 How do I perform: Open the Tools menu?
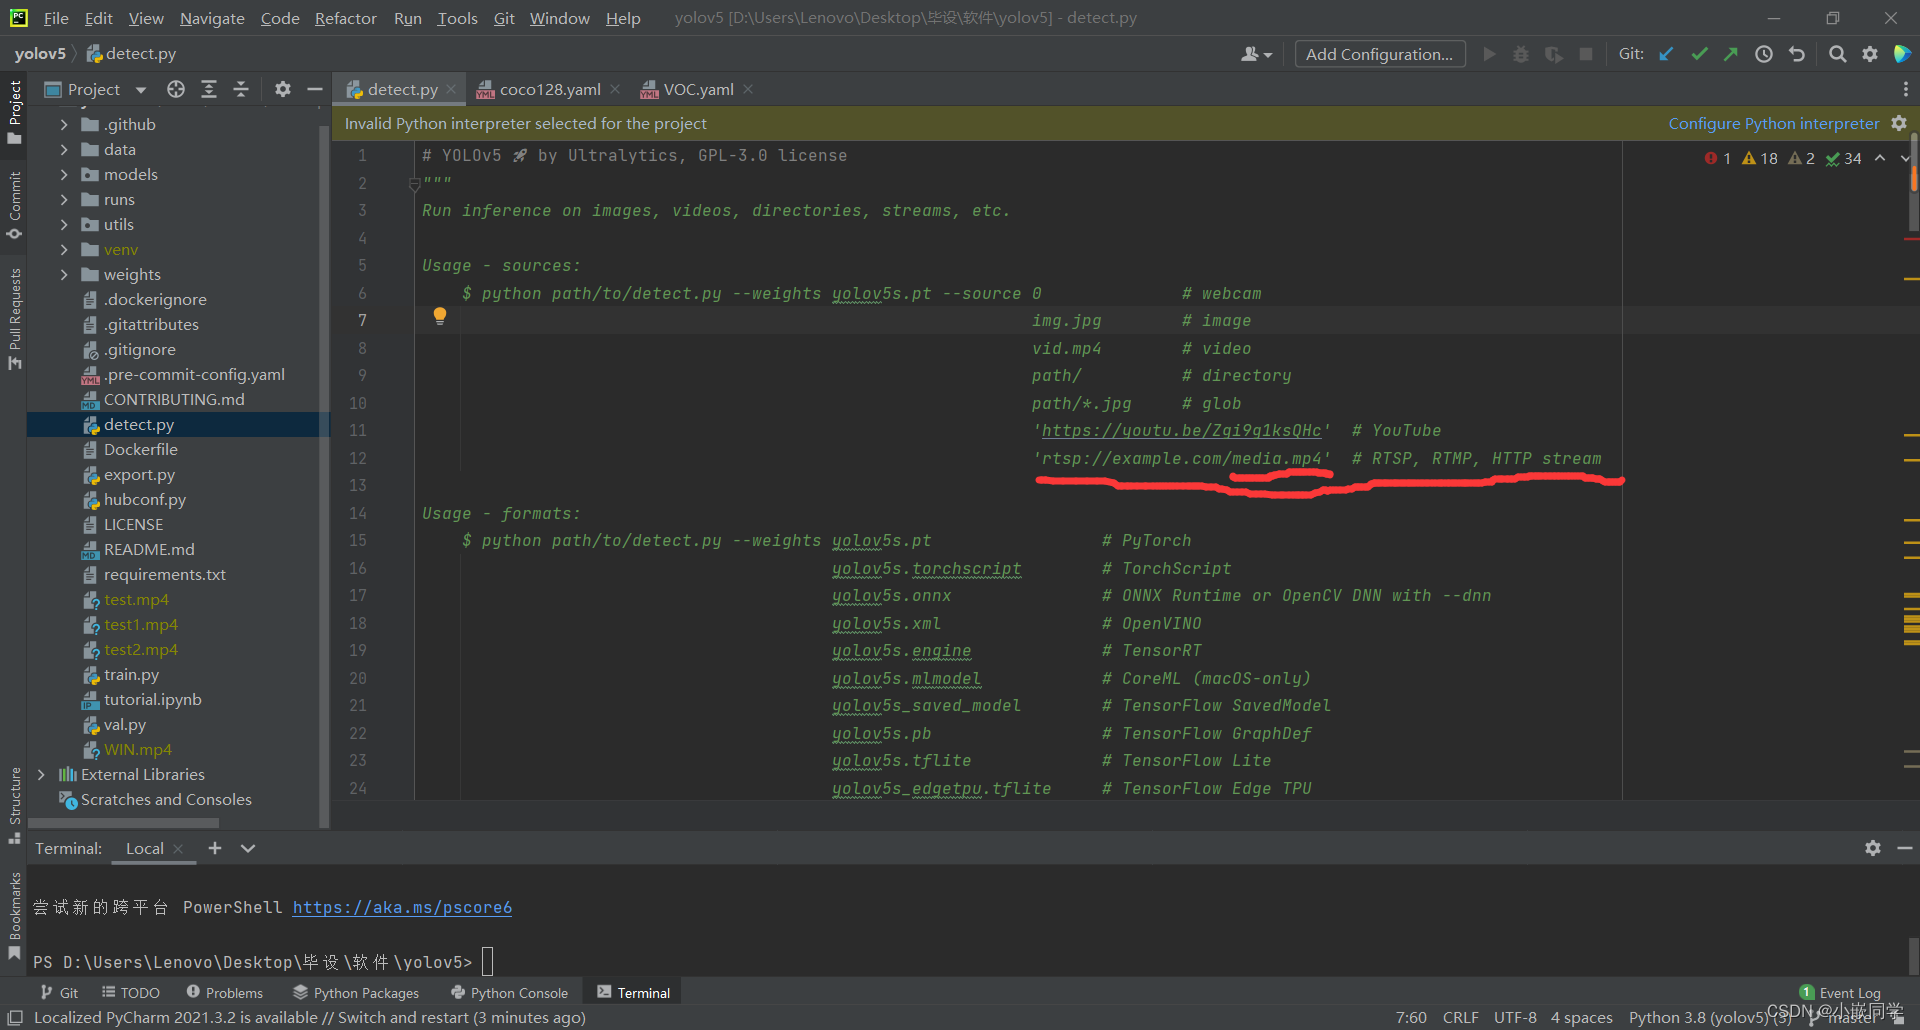[457, 18]
